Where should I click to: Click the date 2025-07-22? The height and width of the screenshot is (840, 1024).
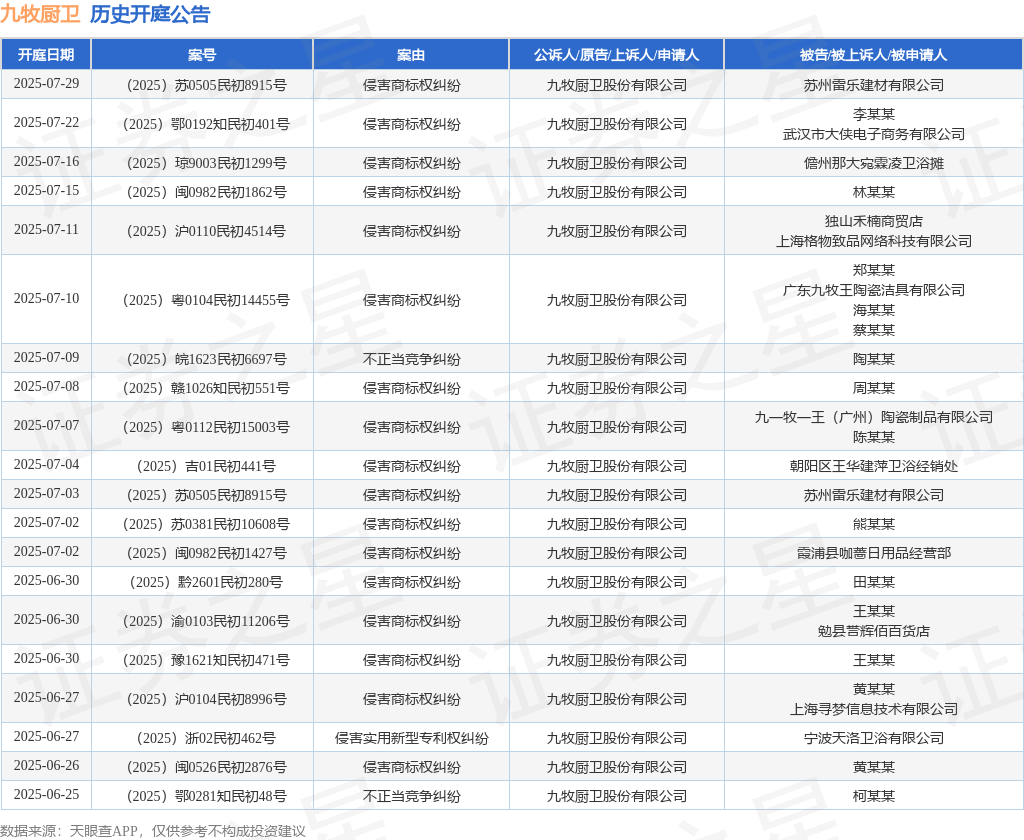point(46,123)
